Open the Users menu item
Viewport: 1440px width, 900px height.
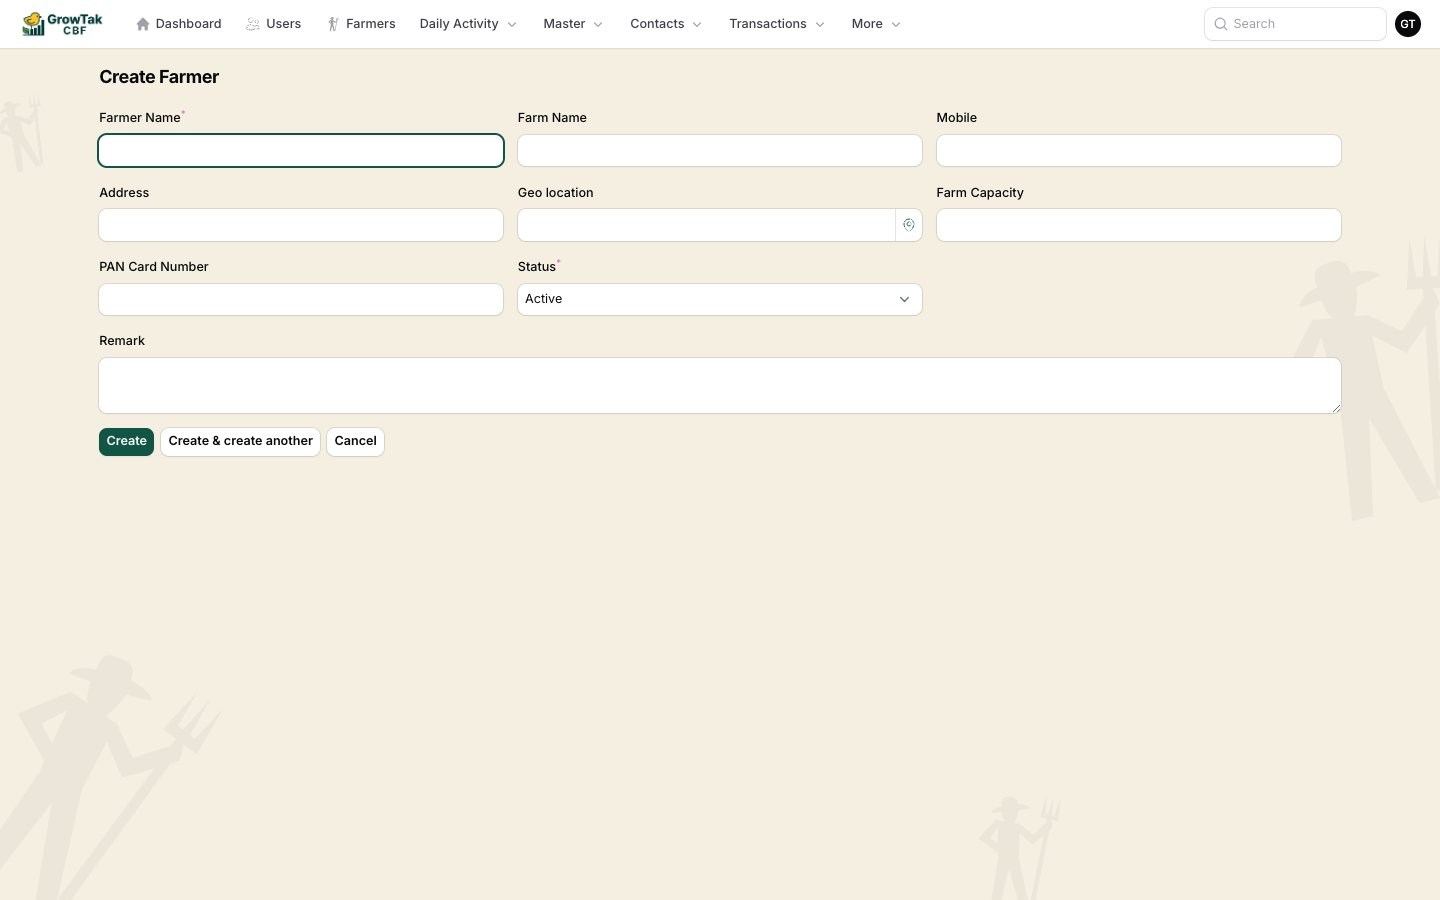click(274, 24)
